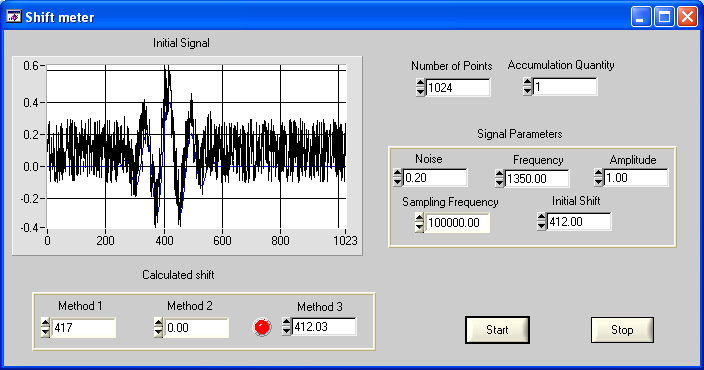The image size is (704, 370).
Task: Click the Method 1 stepper arrows
Action: (45, 327)
